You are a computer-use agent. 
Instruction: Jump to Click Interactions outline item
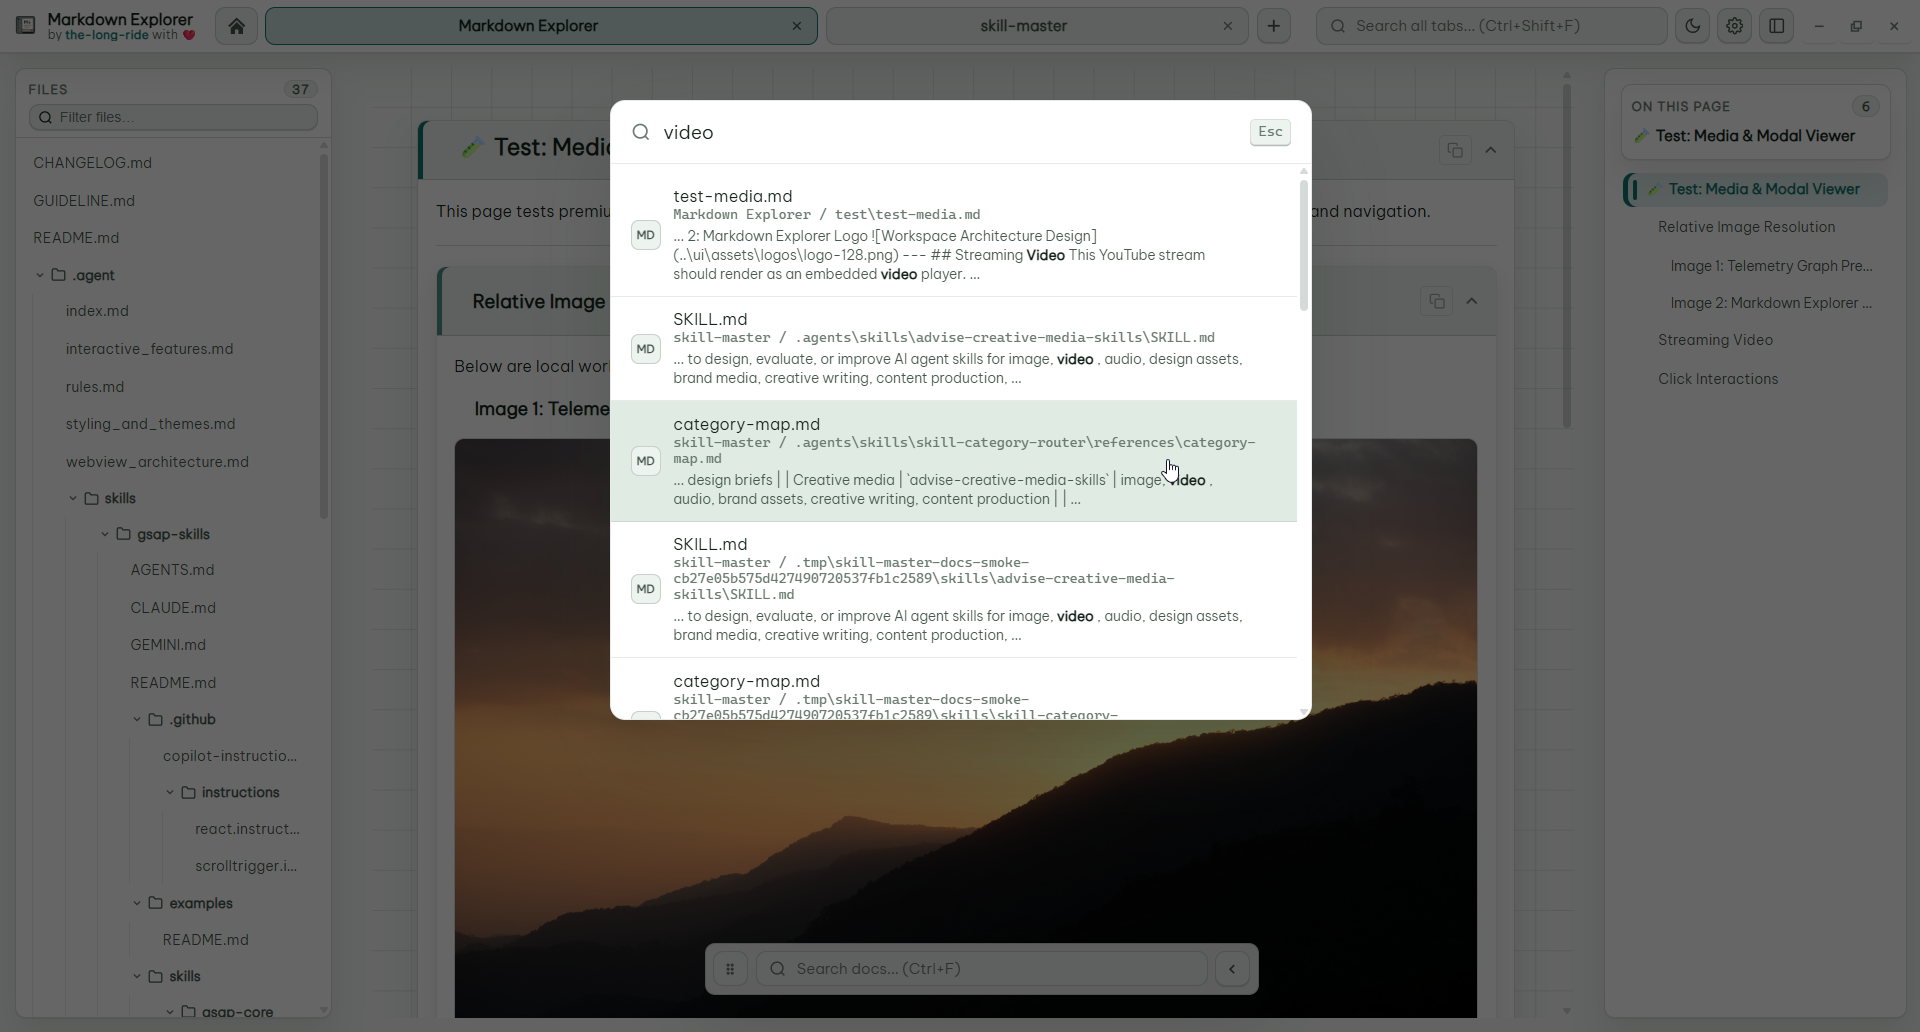point(1718,379)
